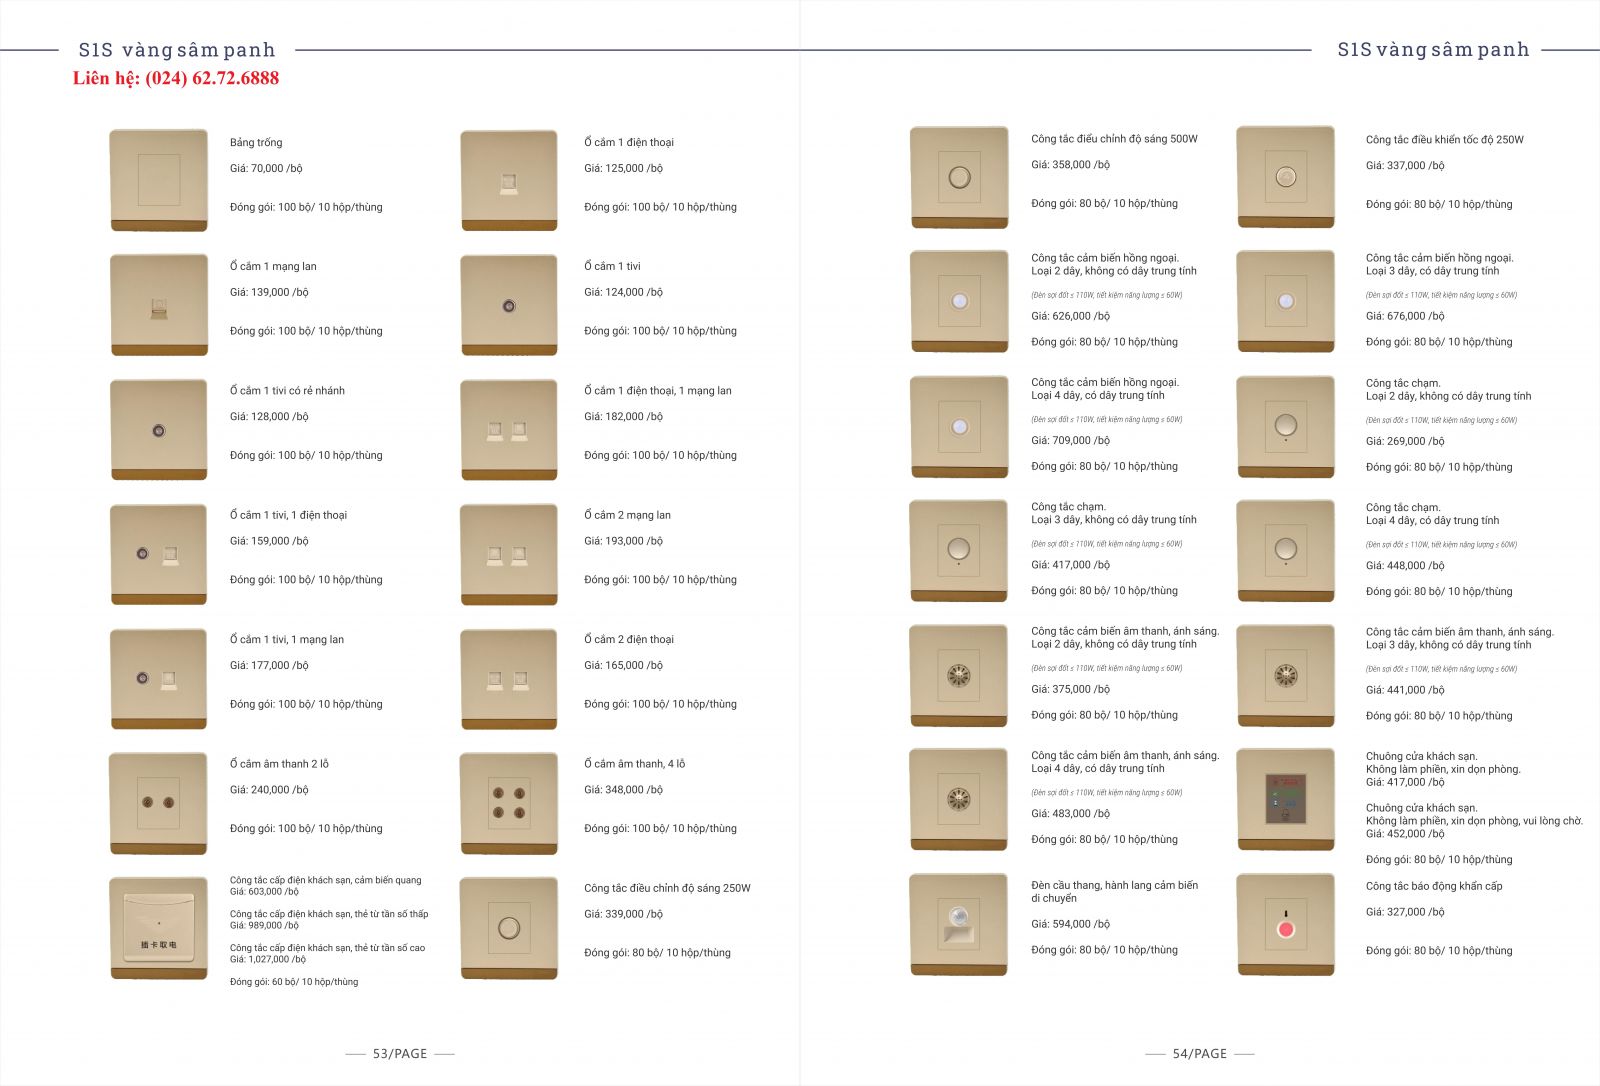Click the right page S1S vàng sâm panh heading

(x=1433, y=50)
